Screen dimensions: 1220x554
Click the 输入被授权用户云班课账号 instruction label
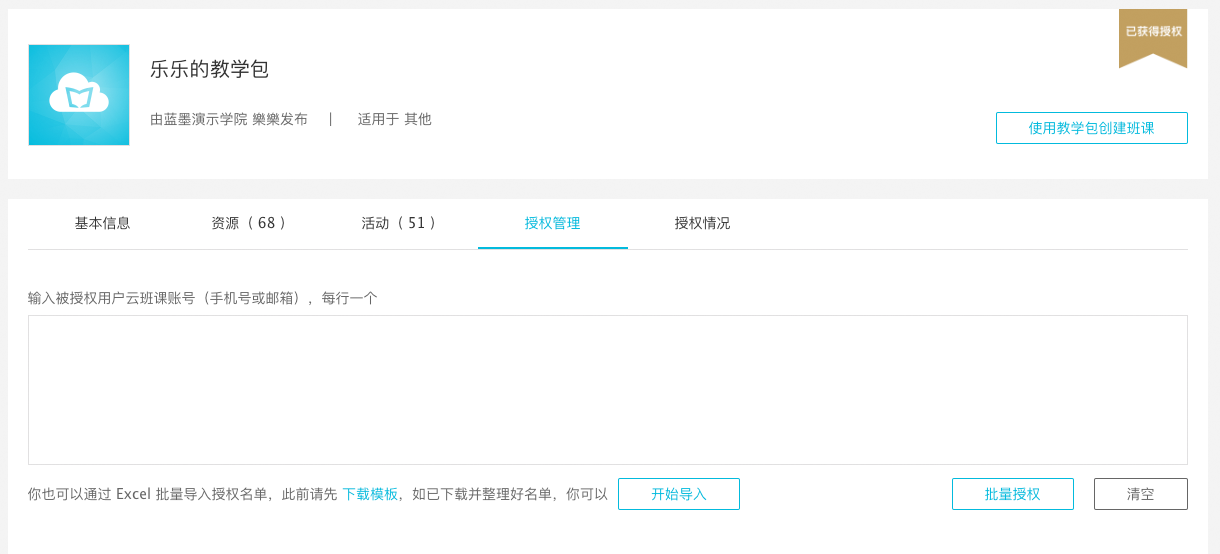point(203,298)
